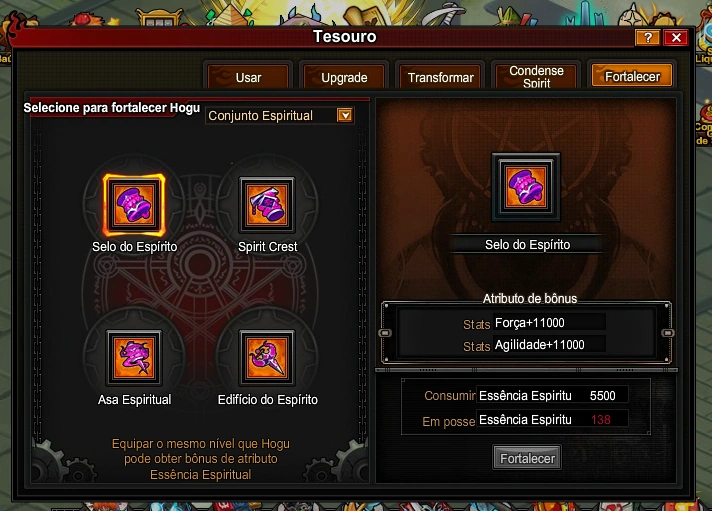Switch to the Usar tab
Image resolution: width=712 pixels, height=511 pixels.
(248, 77)
